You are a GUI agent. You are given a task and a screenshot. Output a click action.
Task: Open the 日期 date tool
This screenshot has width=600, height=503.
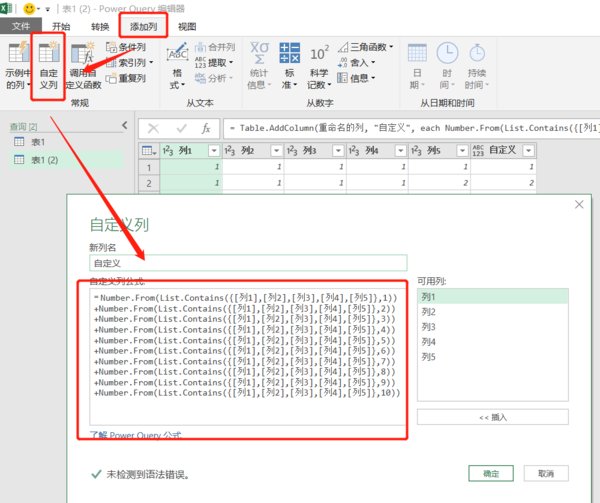(x=417, y=65)
